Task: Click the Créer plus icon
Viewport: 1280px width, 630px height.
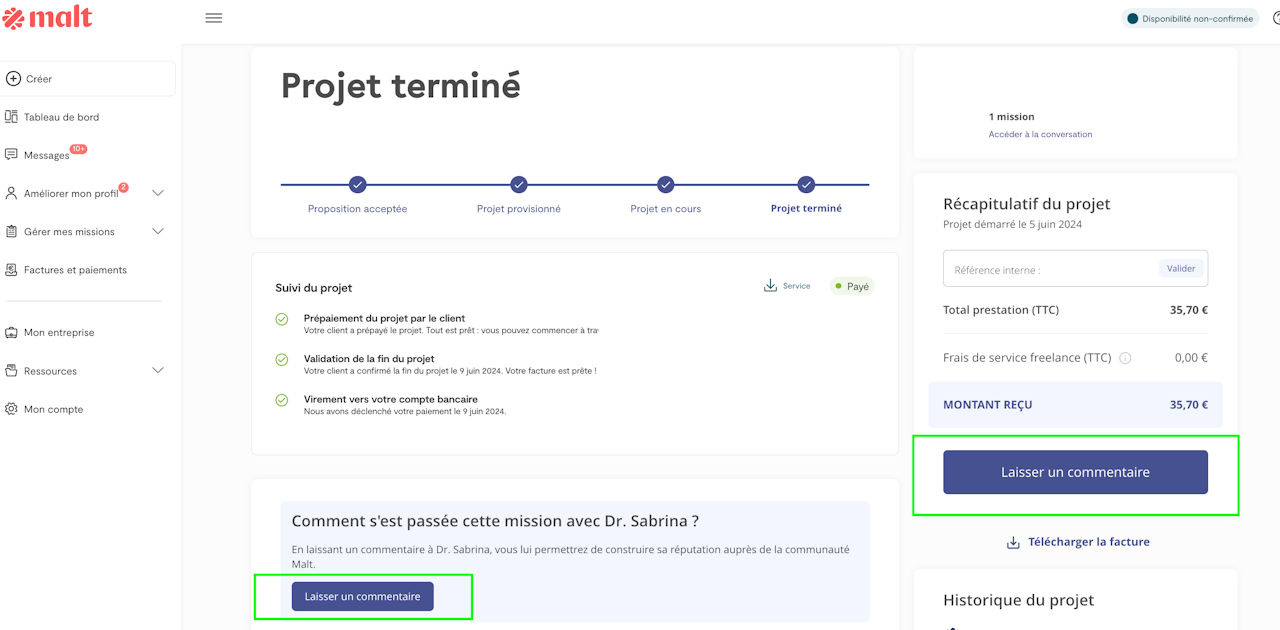Action: pos(13,79)
